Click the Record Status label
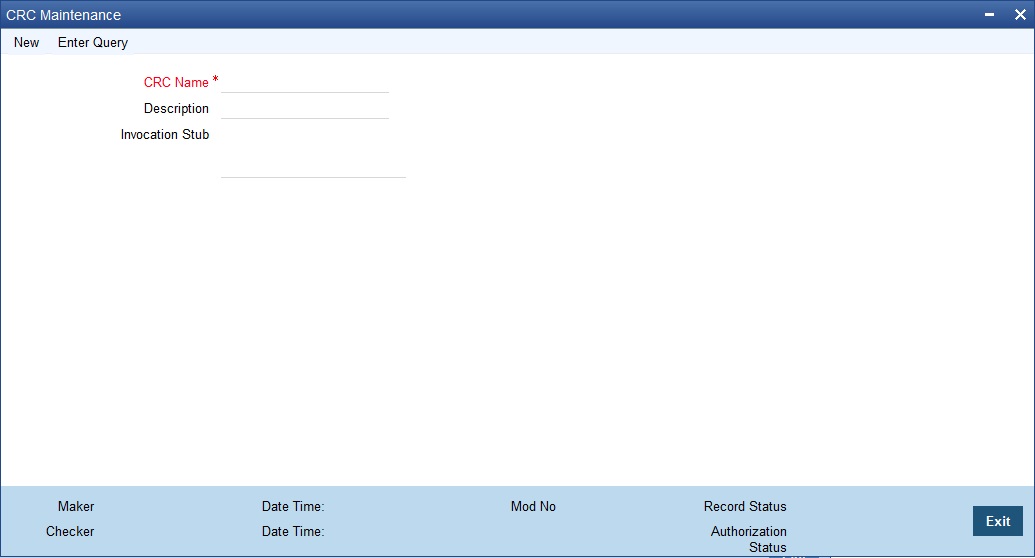 click(745, 506)
